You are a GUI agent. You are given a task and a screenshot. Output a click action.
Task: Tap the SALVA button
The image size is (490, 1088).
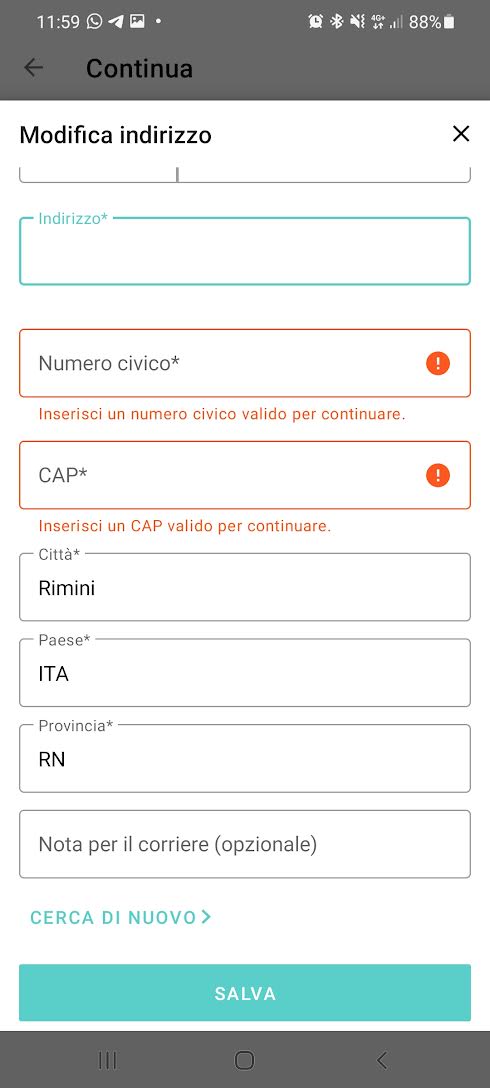click(x=245, y=993)
